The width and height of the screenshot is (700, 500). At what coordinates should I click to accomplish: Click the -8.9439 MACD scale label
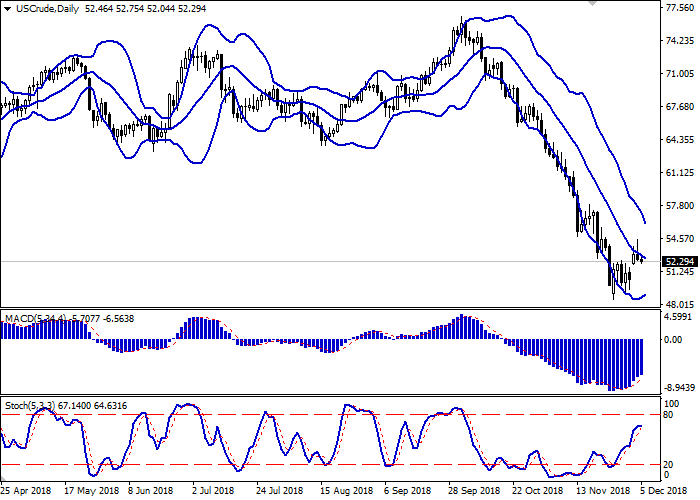(679, 387)
